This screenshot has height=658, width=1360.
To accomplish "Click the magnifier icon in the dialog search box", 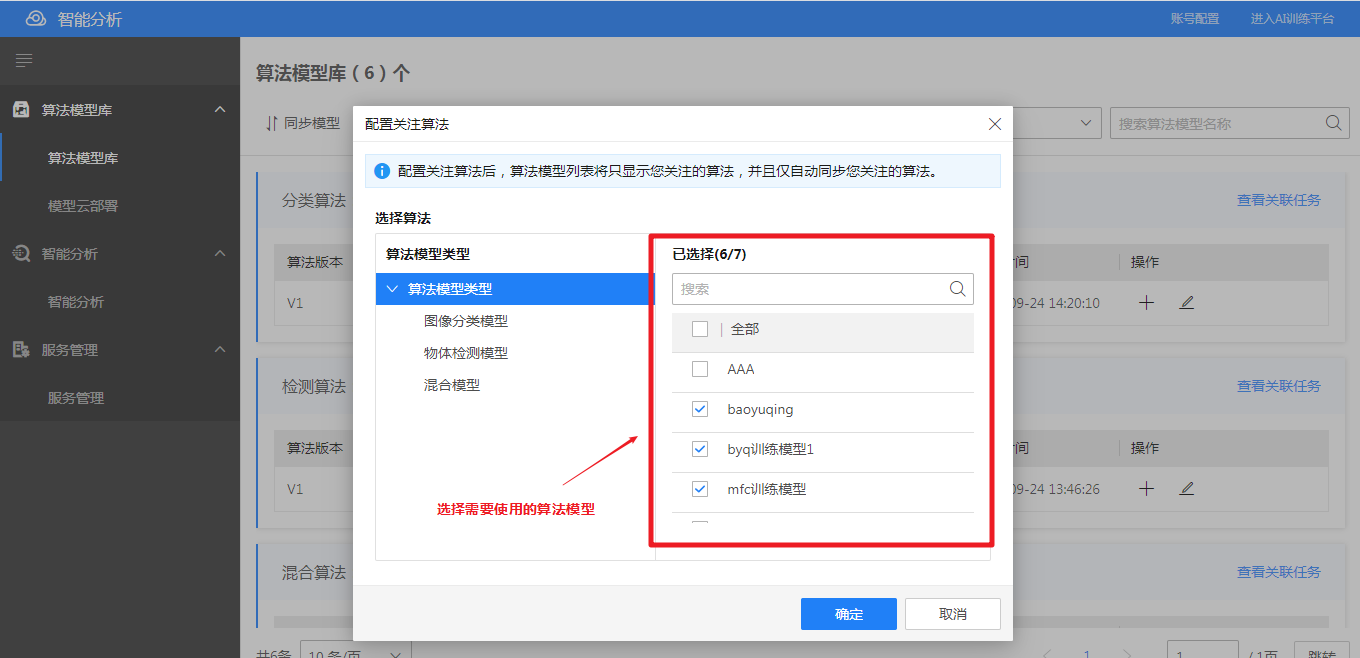I will [x=956, y=289].
